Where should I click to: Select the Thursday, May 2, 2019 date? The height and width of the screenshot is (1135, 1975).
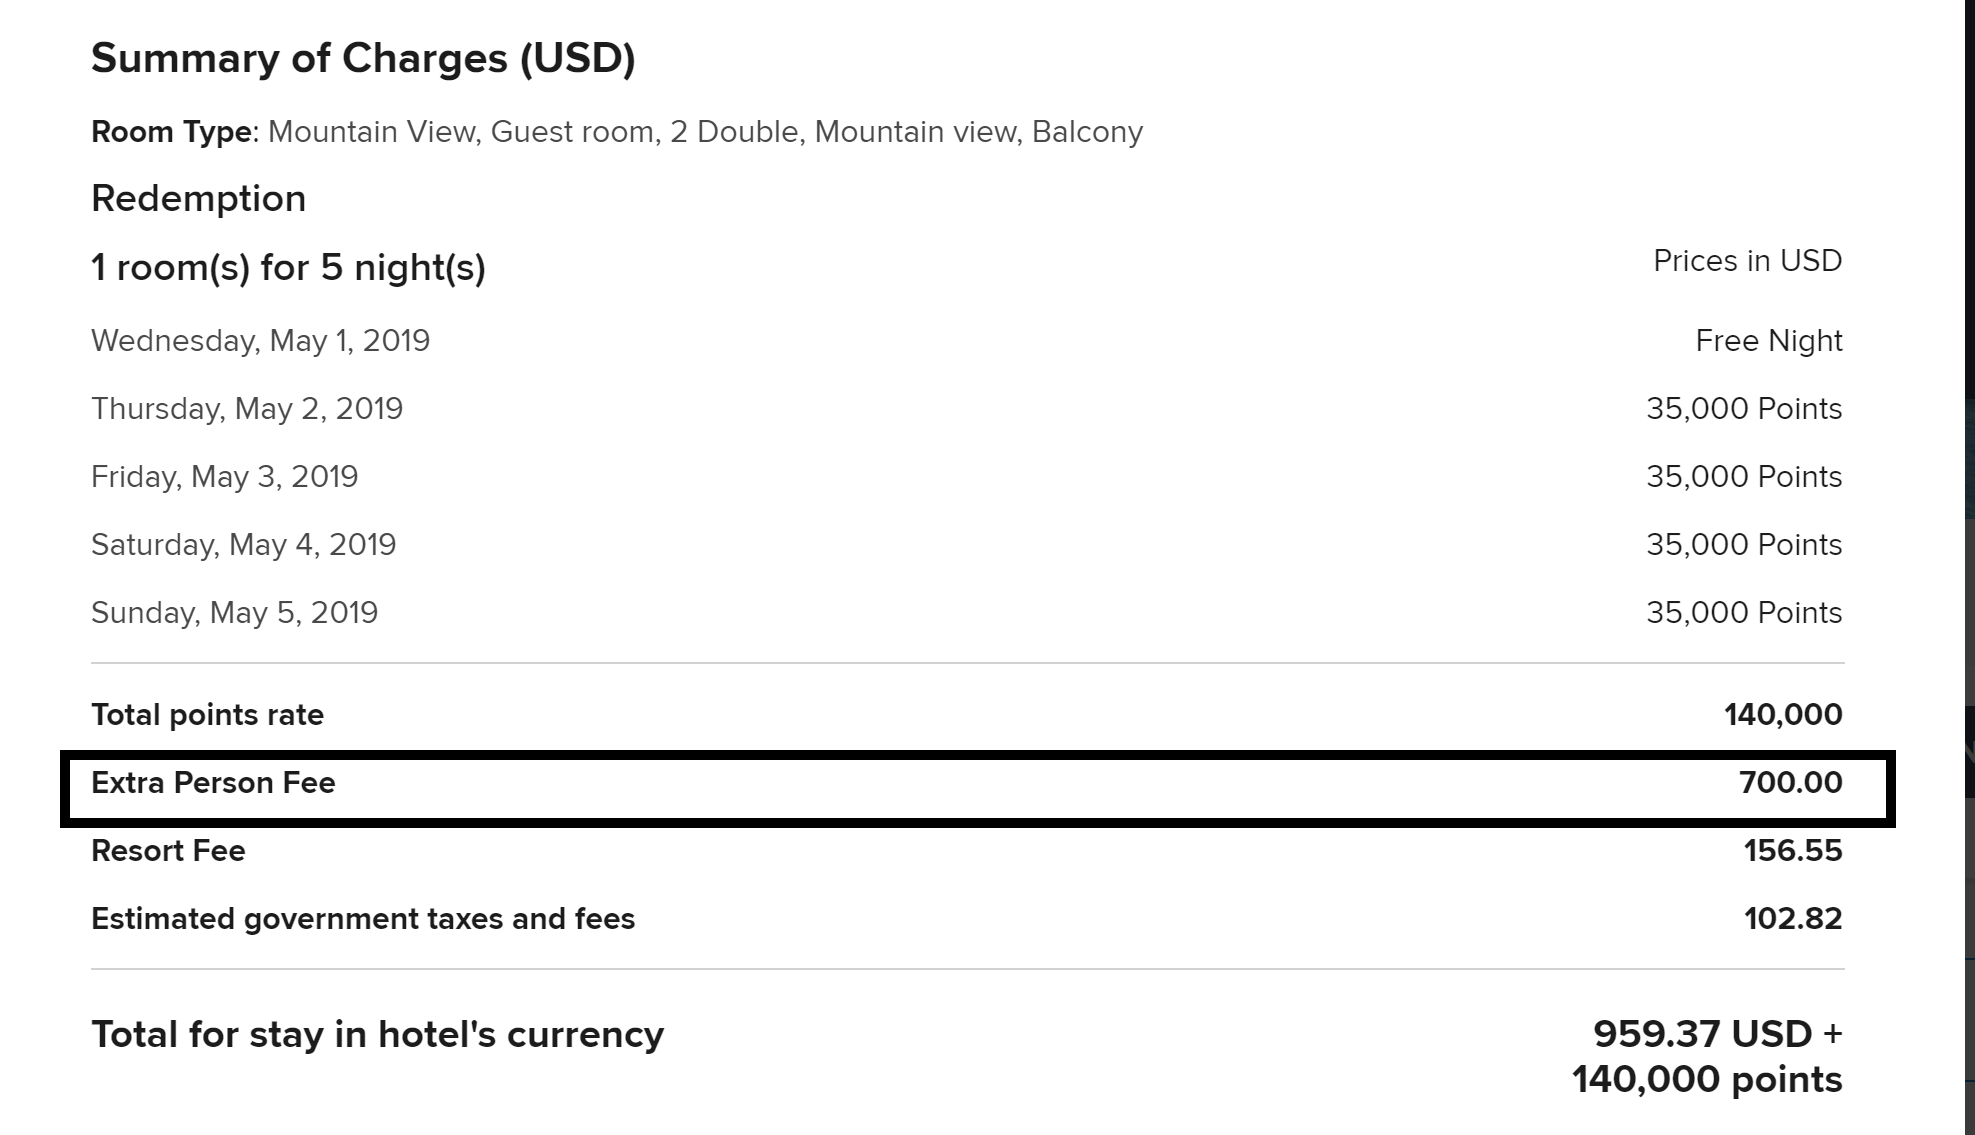coord(247,409)
